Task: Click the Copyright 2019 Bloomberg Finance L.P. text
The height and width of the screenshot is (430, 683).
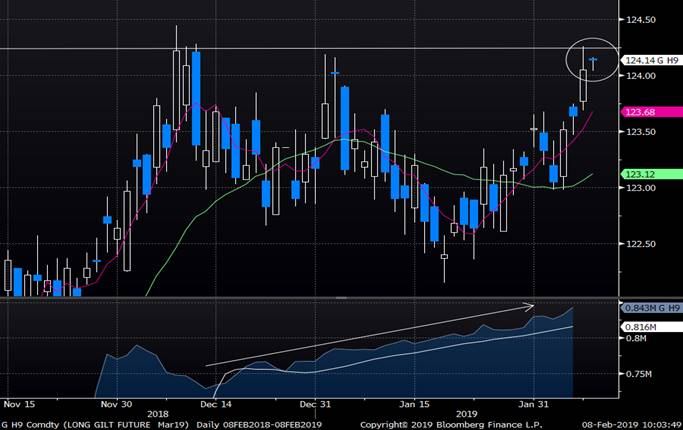Action: (451, 425)
